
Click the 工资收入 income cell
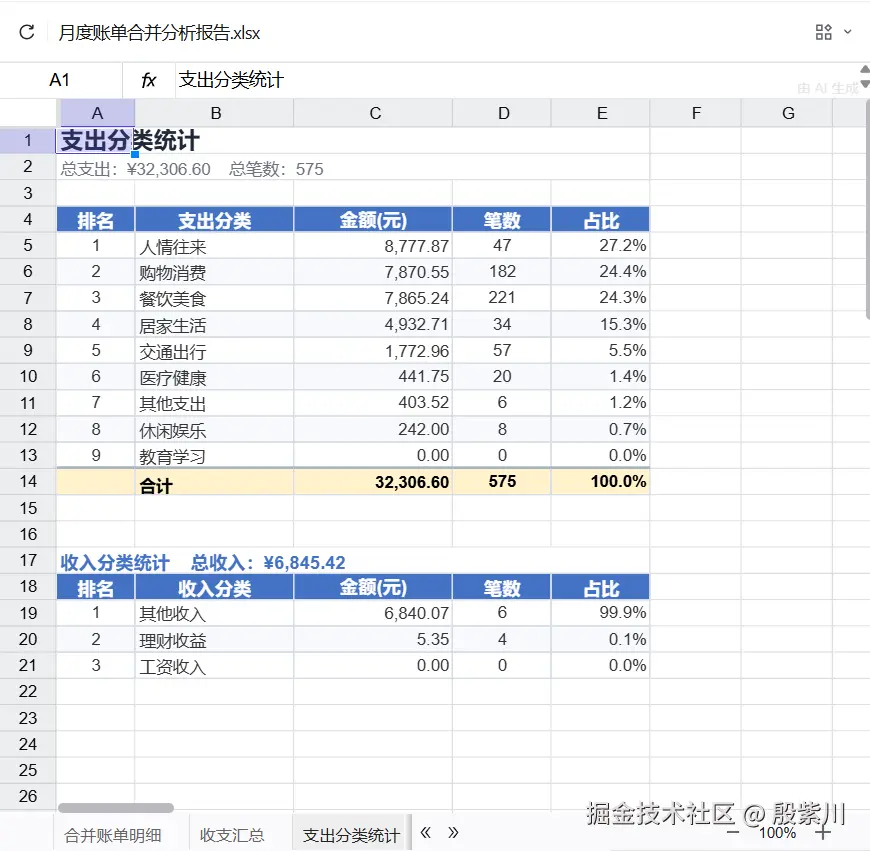point(215,666)
